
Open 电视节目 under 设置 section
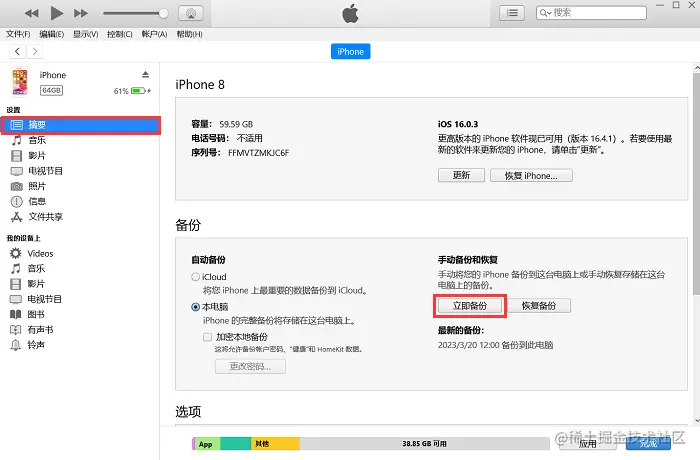point(45,171)
